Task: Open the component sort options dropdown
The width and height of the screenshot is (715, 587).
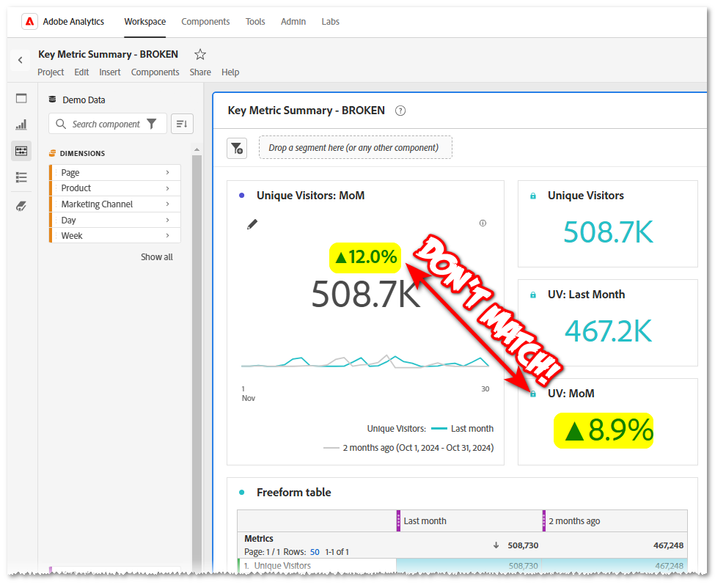Action: 181,124
